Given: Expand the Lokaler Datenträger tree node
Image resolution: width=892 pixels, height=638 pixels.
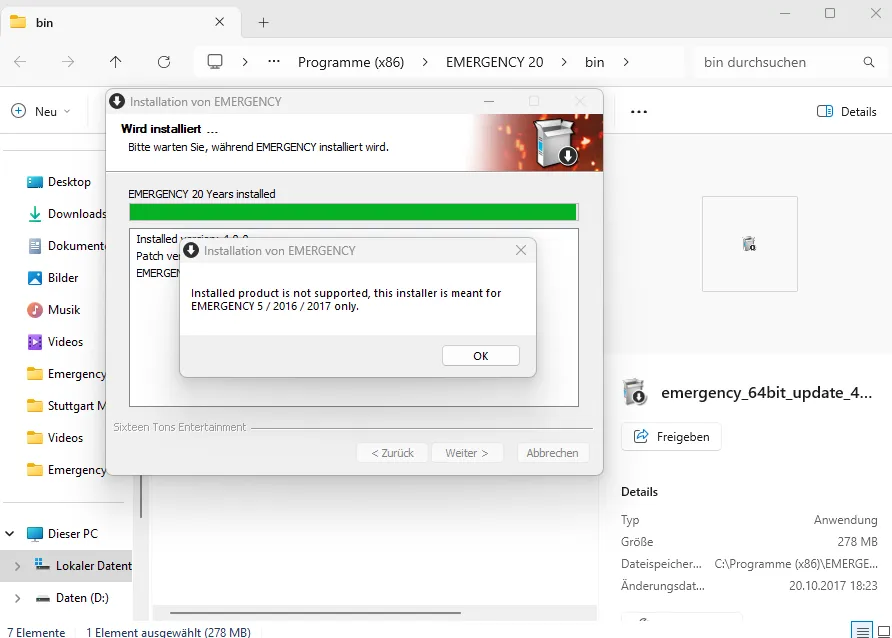Looking at the screenshot, I should (x=16, y=566).
